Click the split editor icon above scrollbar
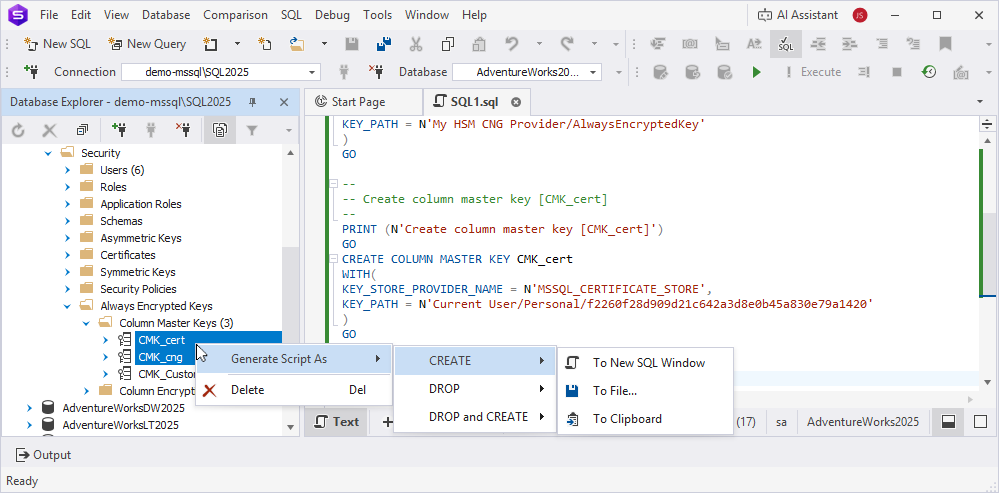 coord(987,124)
